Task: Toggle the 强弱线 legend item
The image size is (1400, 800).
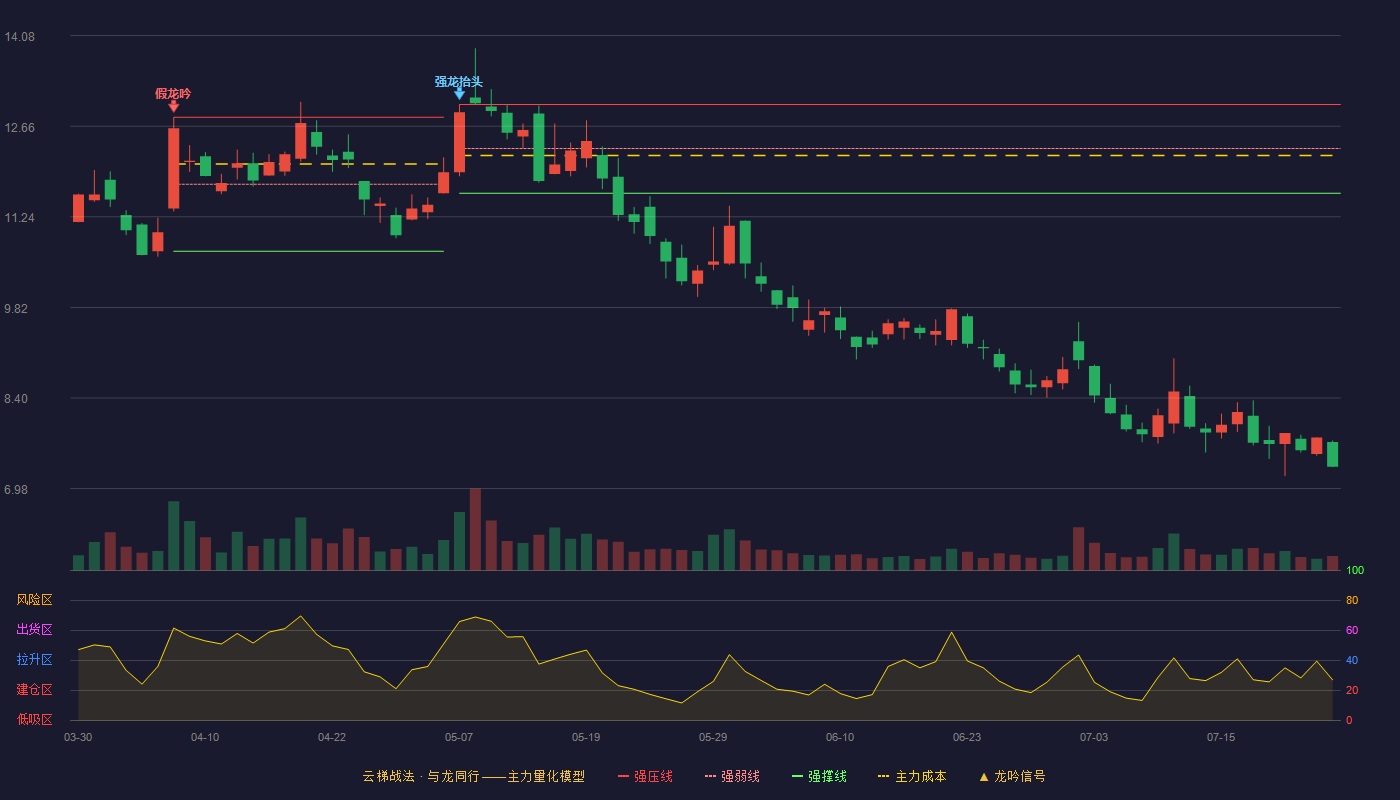Action: (732, 776)
